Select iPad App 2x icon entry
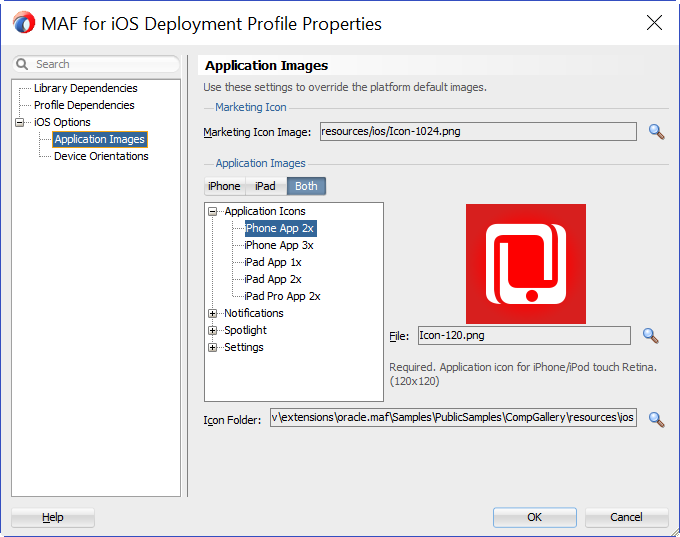Screen dimensions: 680x537 coord(272,279)
